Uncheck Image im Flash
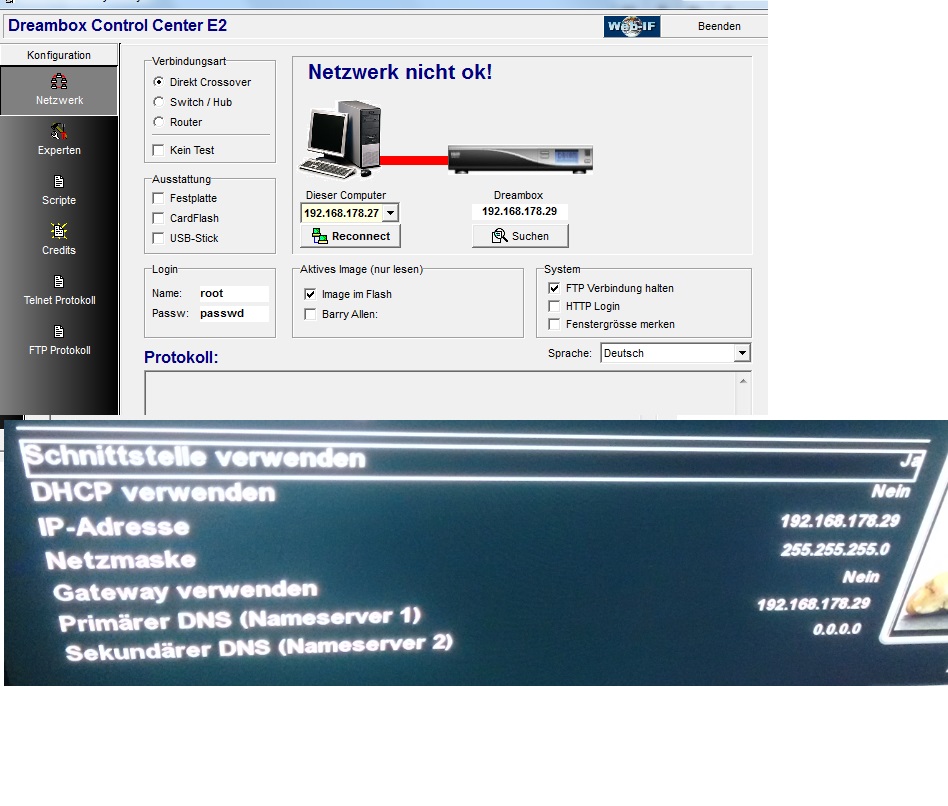This screenshot has height=806, width=948. click(x=310, y=294)
